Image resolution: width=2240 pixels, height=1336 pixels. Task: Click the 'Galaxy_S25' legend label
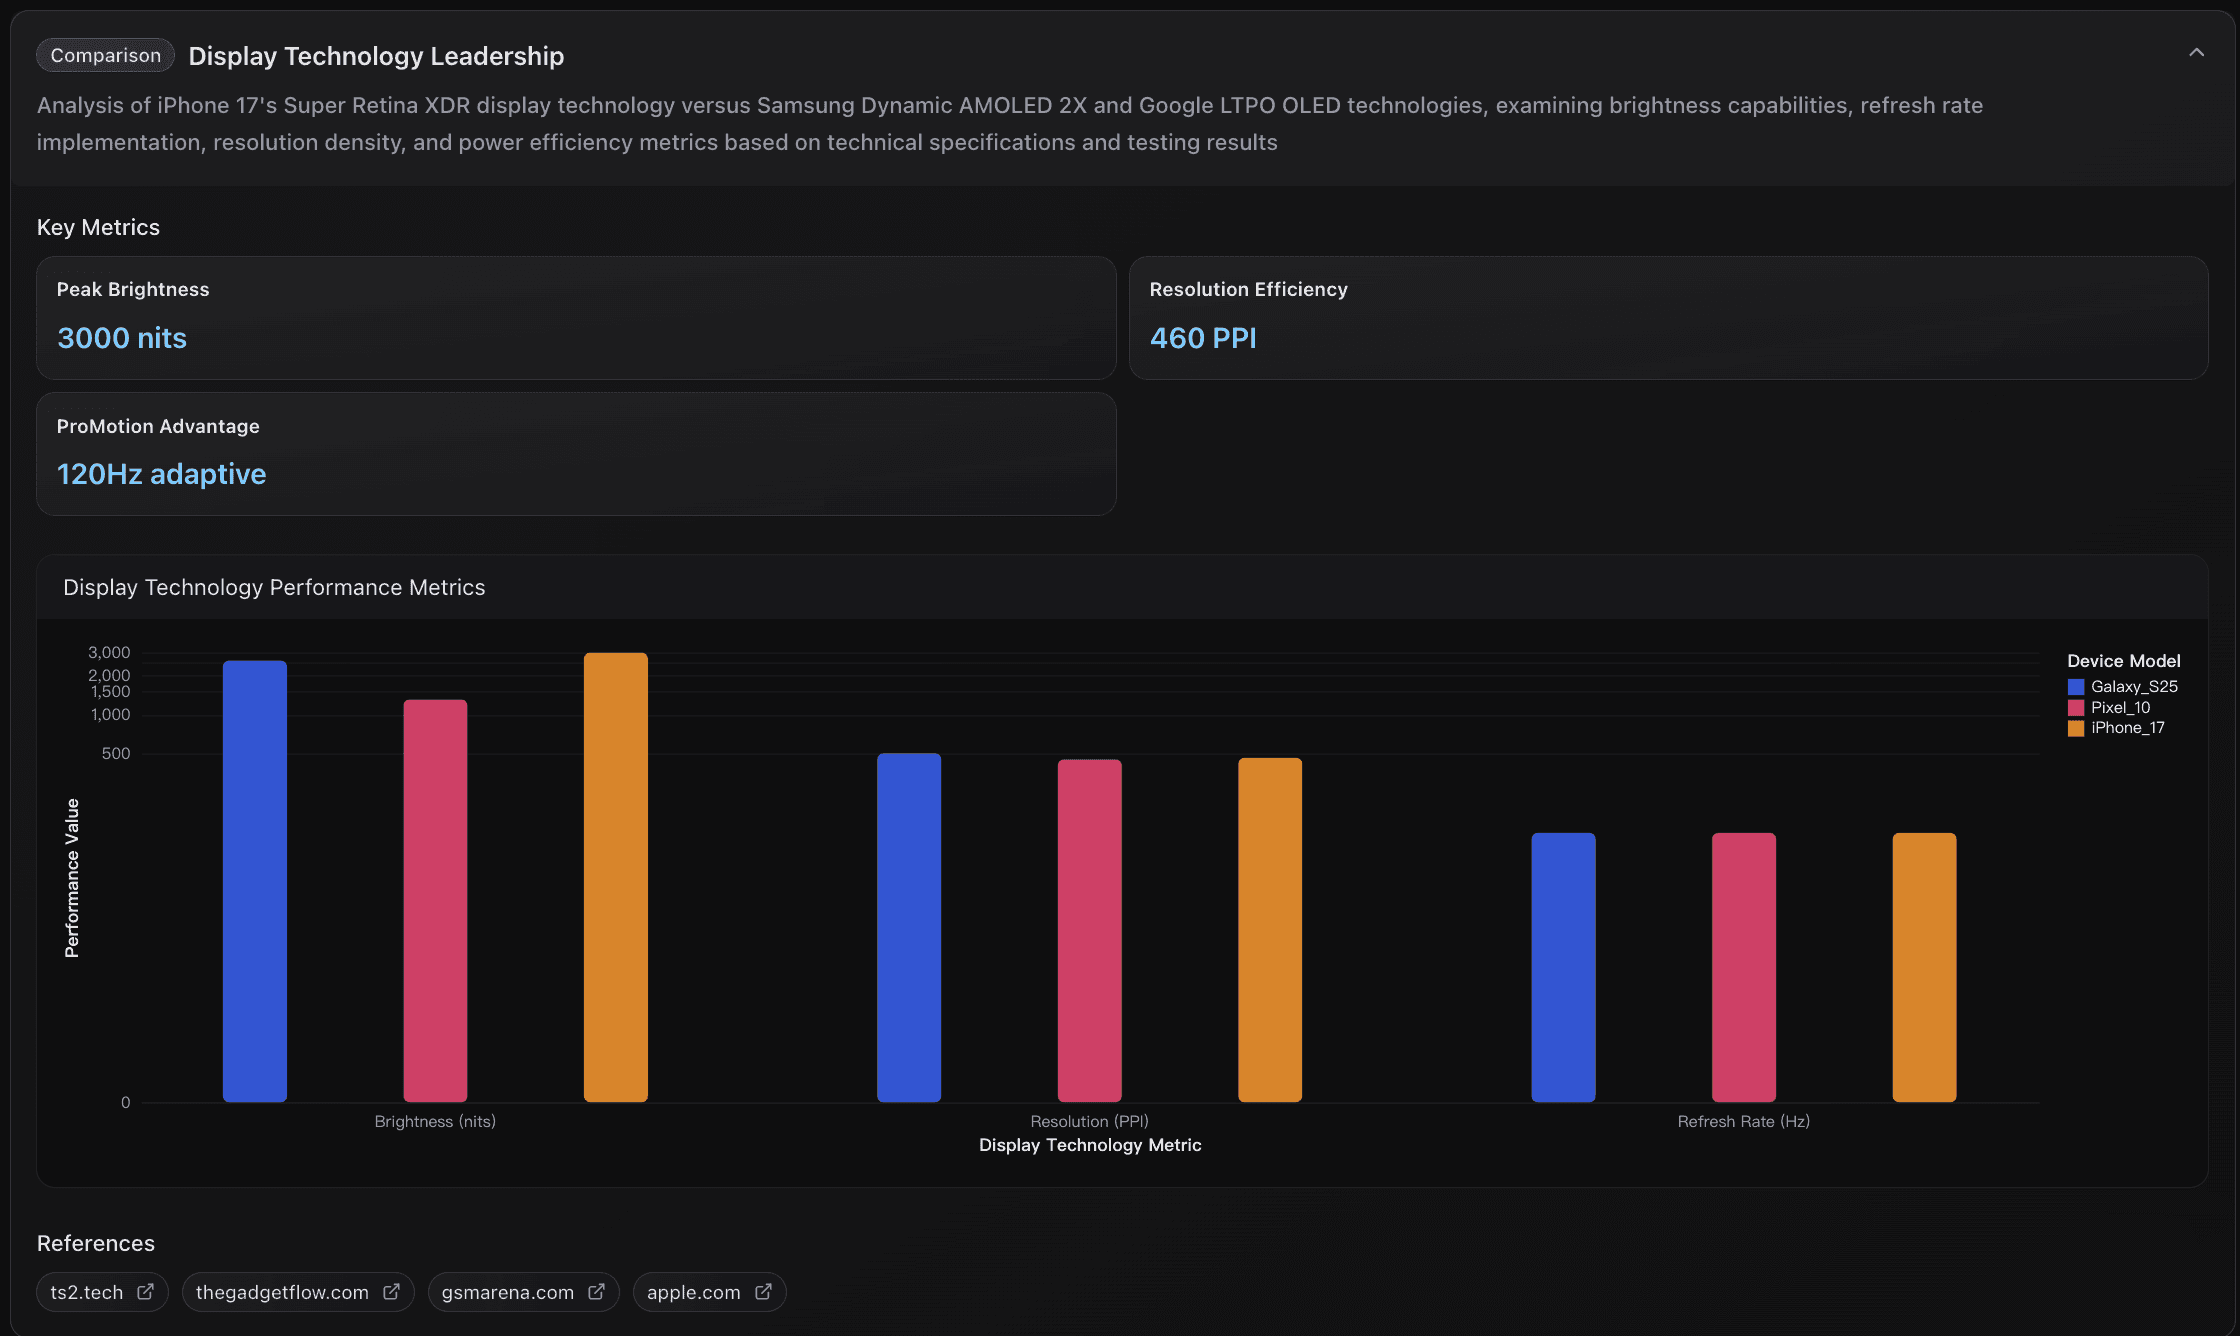(x=2134, y=687)
